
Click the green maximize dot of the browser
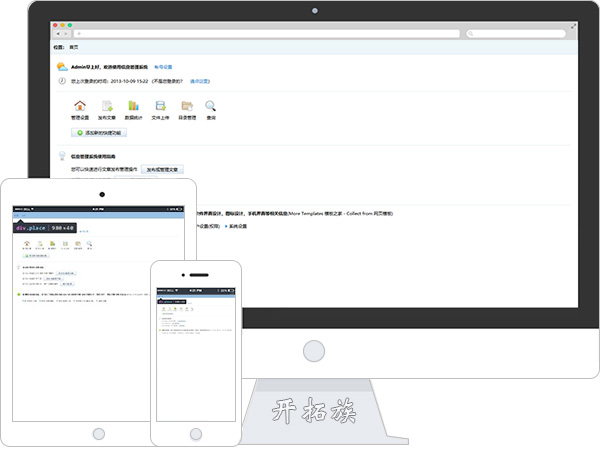(x=70, y=25)
